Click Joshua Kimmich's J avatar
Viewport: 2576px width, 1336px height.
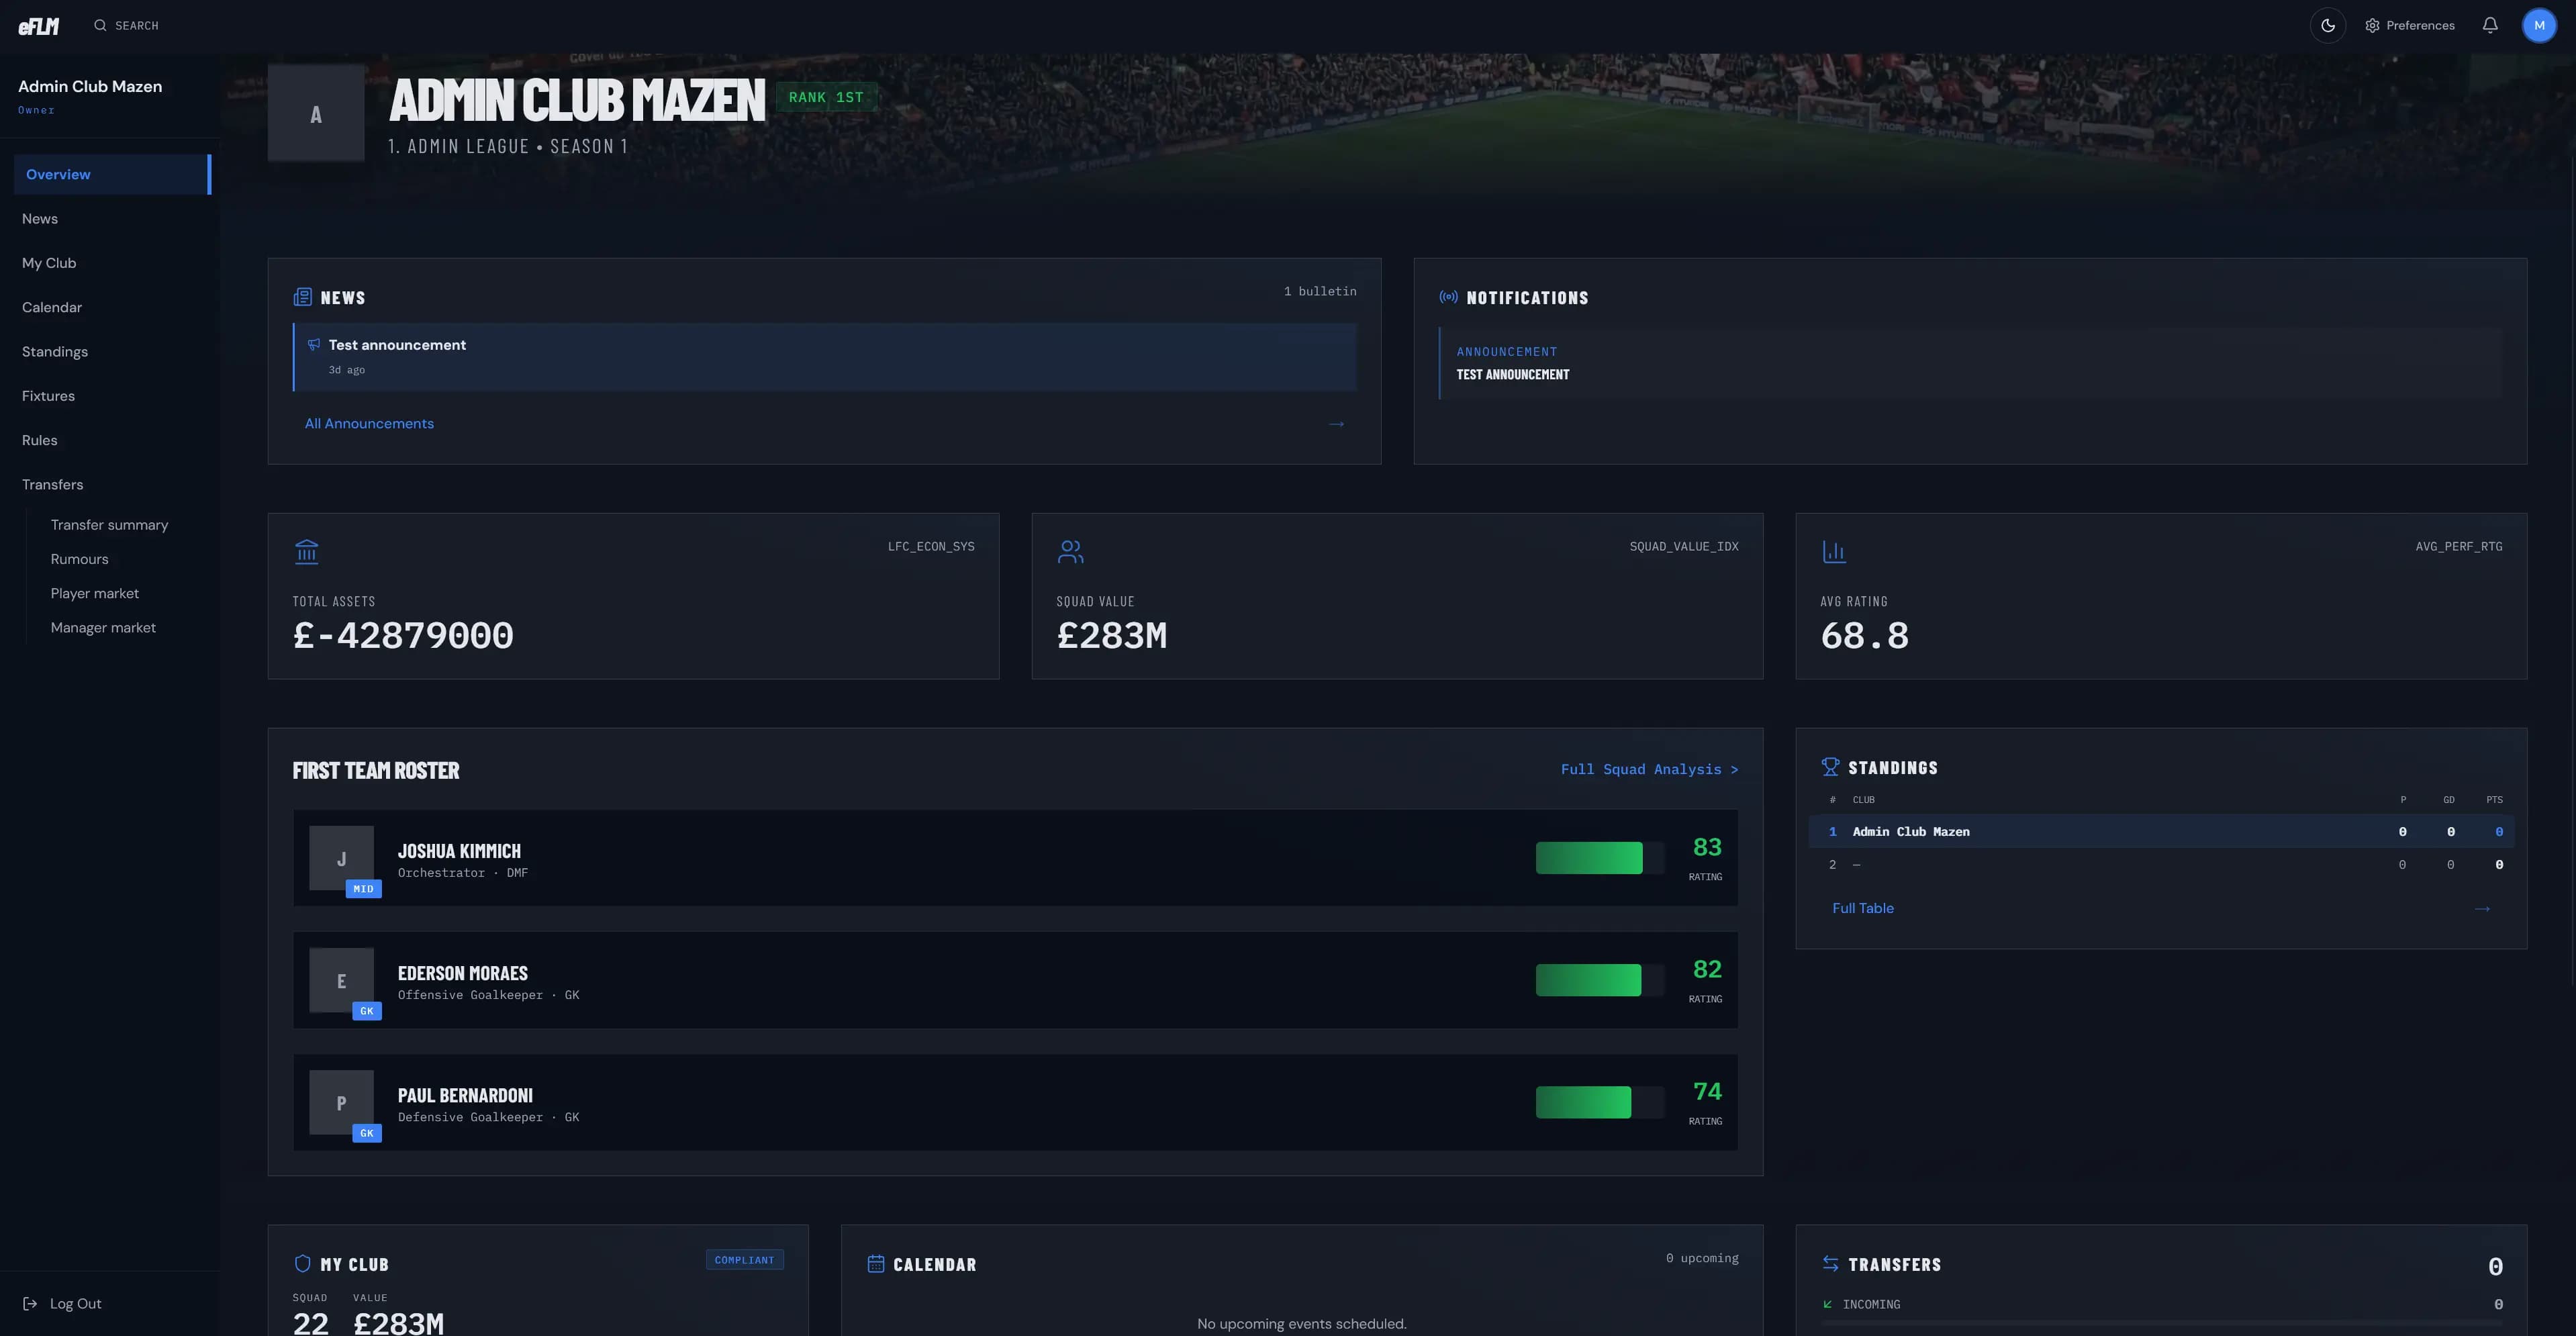click(x=341, y=858)
